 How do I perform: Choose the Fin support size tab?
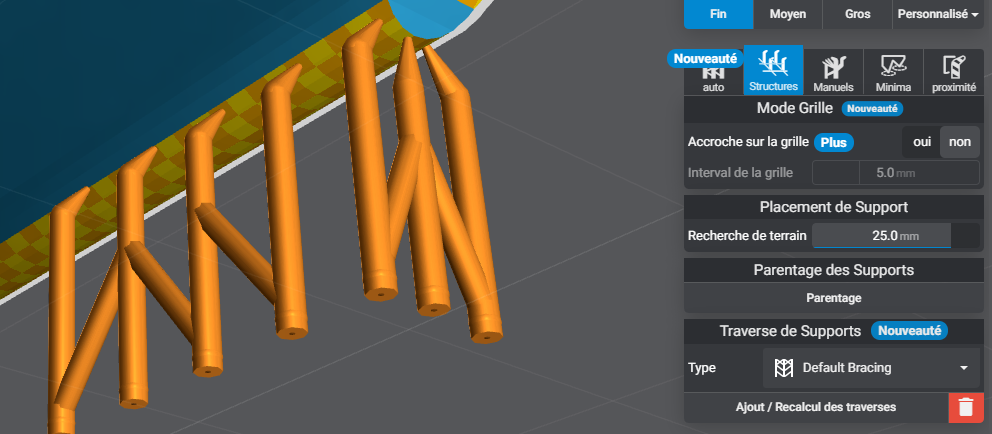718,14
